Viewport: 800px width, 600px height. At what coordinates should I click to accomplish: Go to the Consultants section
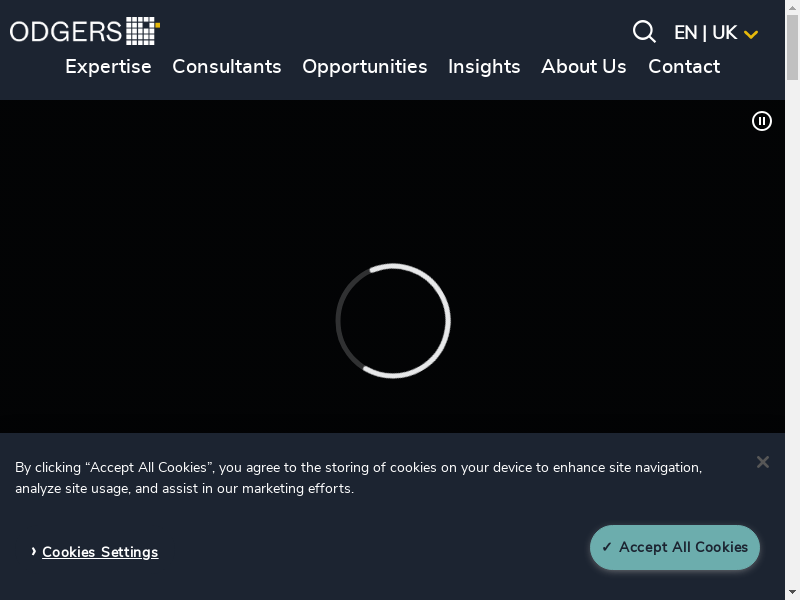pyautogui.click(x=227, y=67)
